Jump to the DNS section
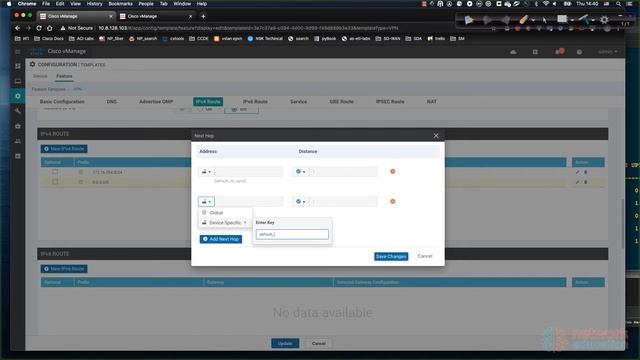 112,102
